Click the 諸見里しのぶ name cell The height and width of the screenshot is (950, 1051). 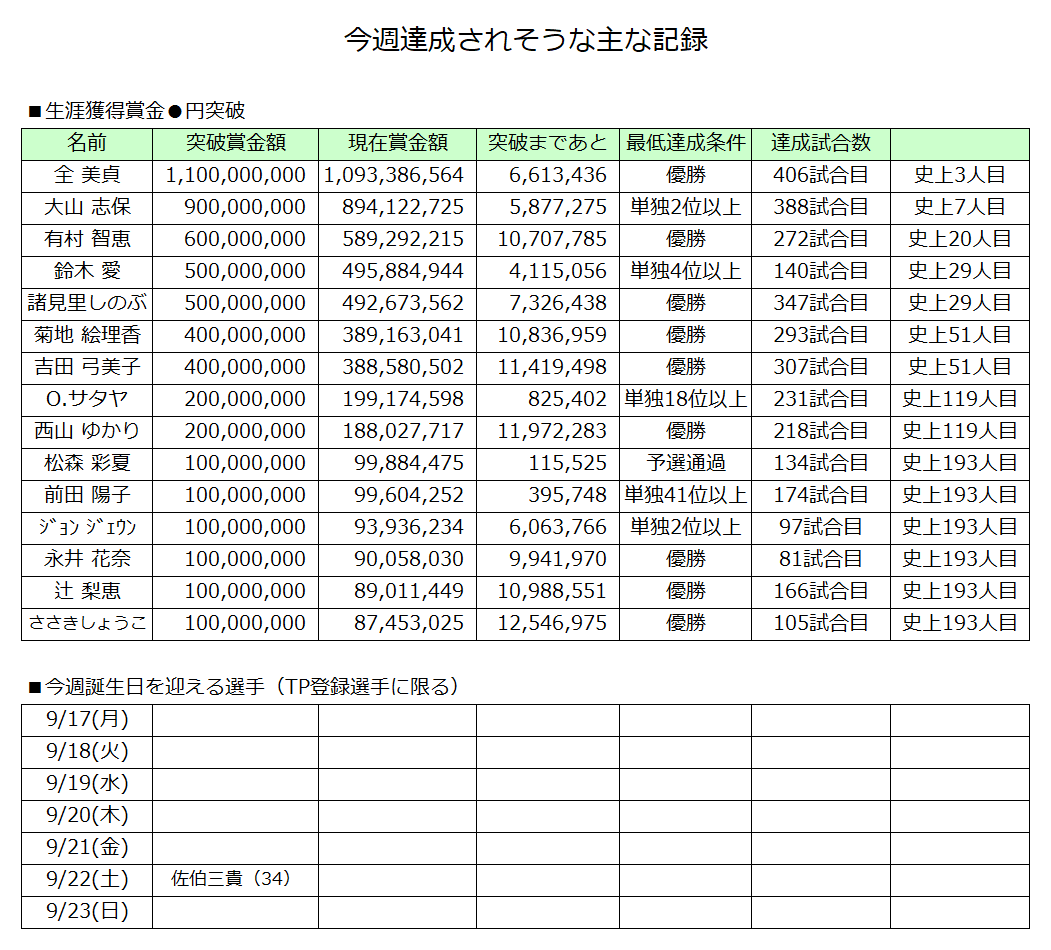pos(87,303)
